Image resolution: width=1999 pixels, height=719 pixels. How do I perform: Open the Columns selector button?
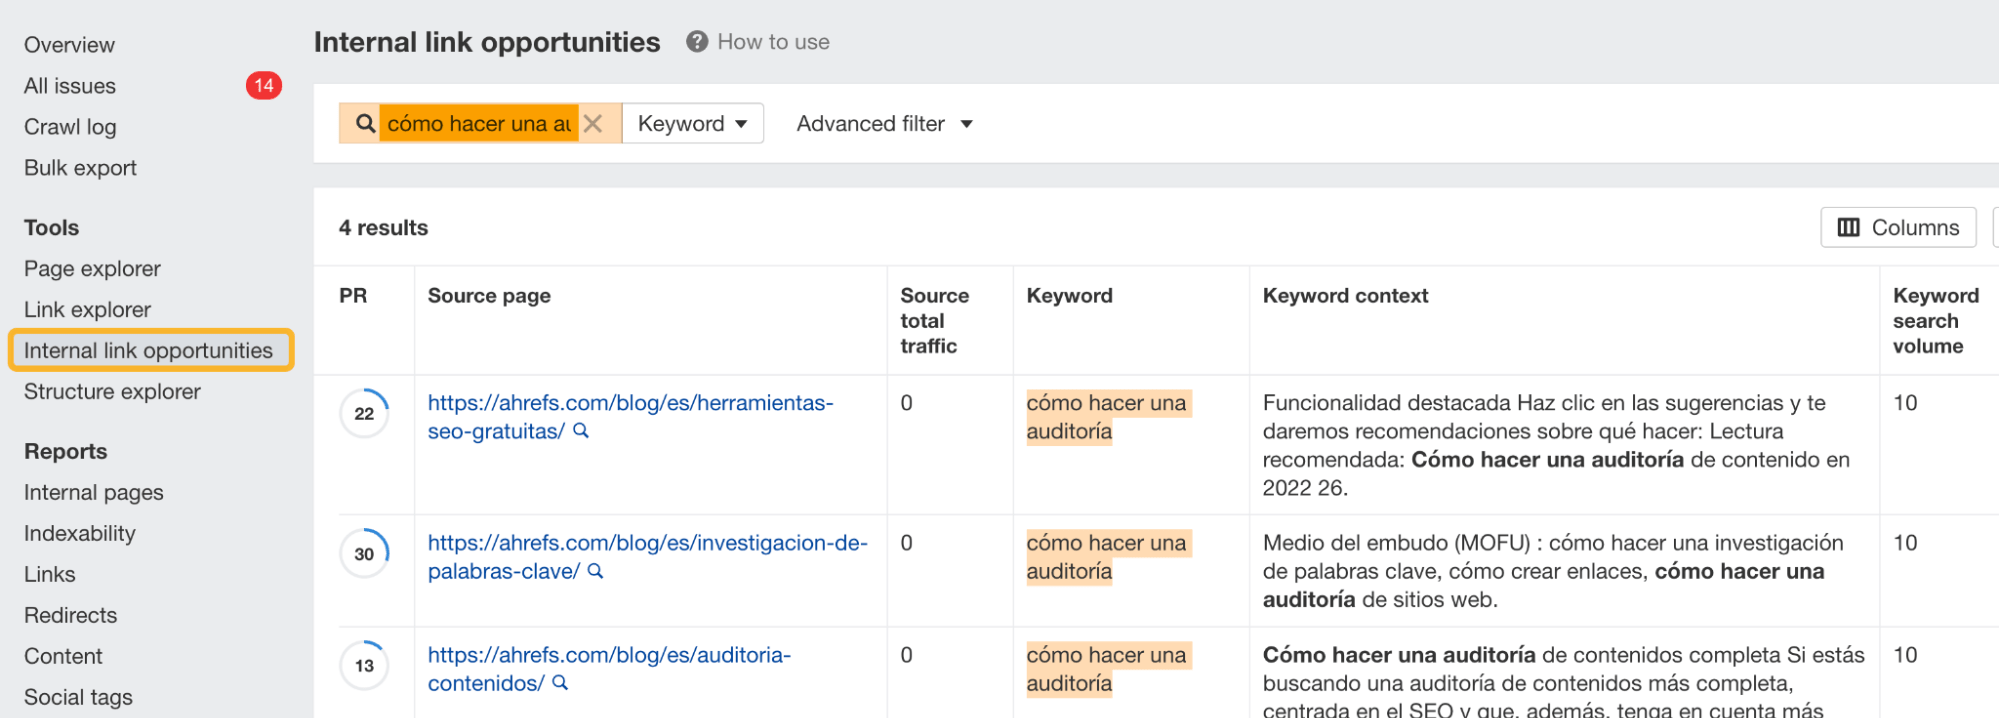tap(1897, 228)
